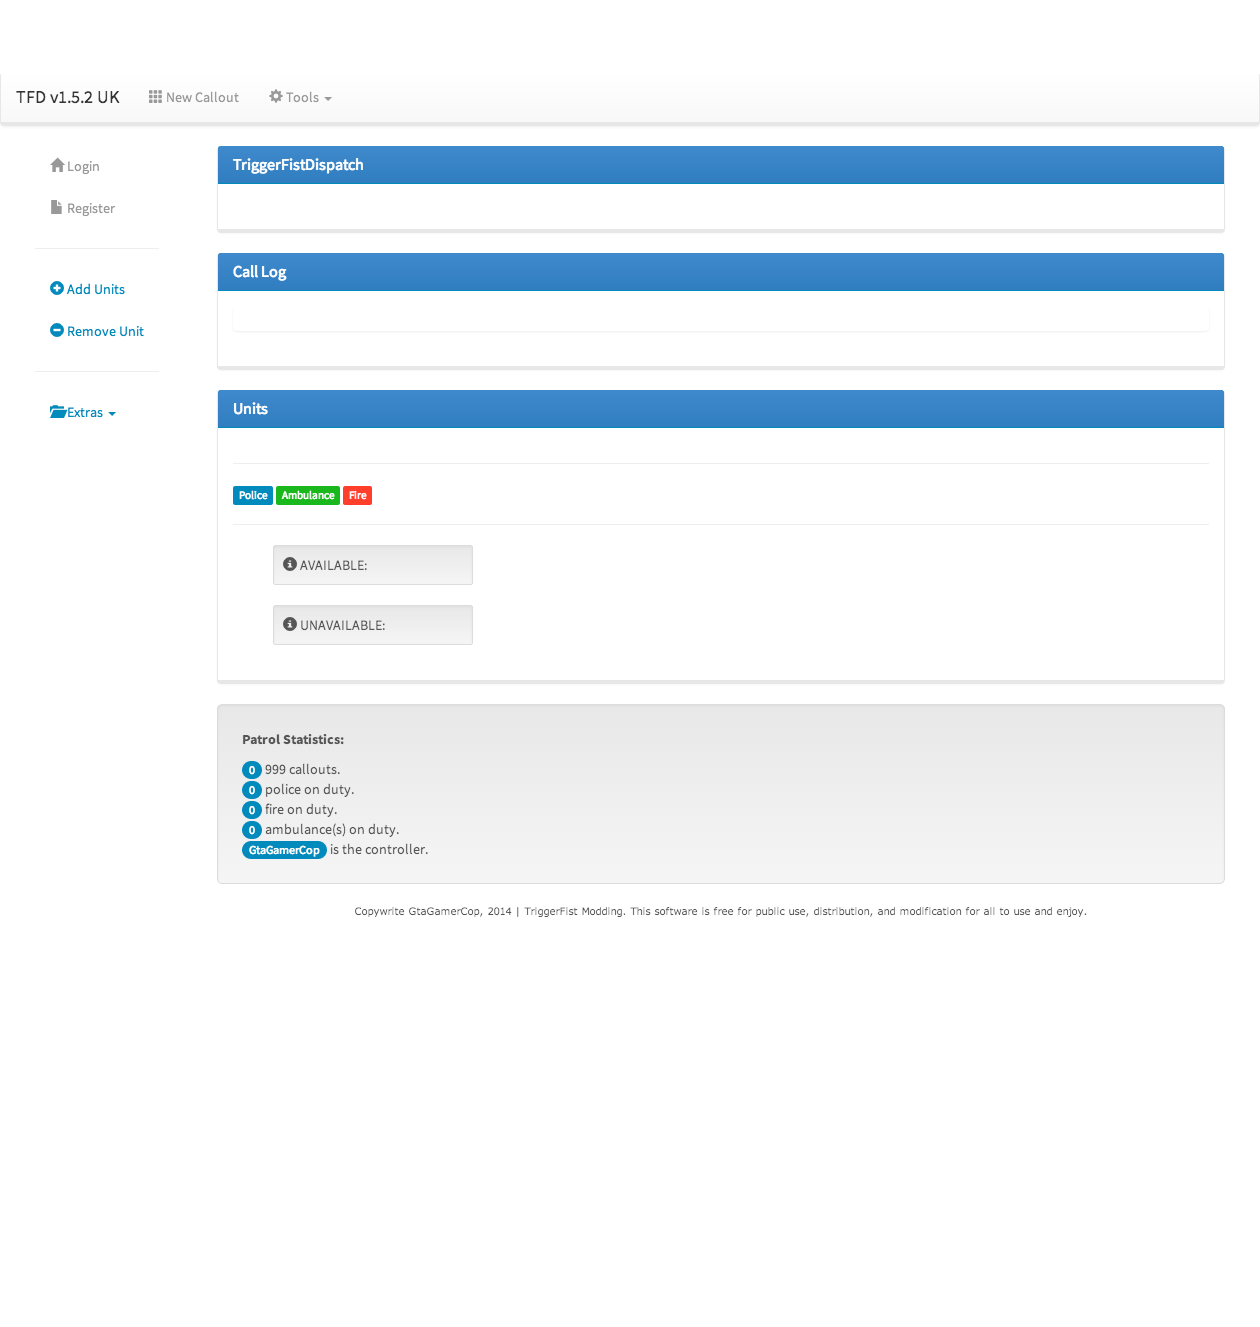This screenshot has width=1260, height=1327.
Task: Expand the Extras dropdown caret
Action: (112, 414)
